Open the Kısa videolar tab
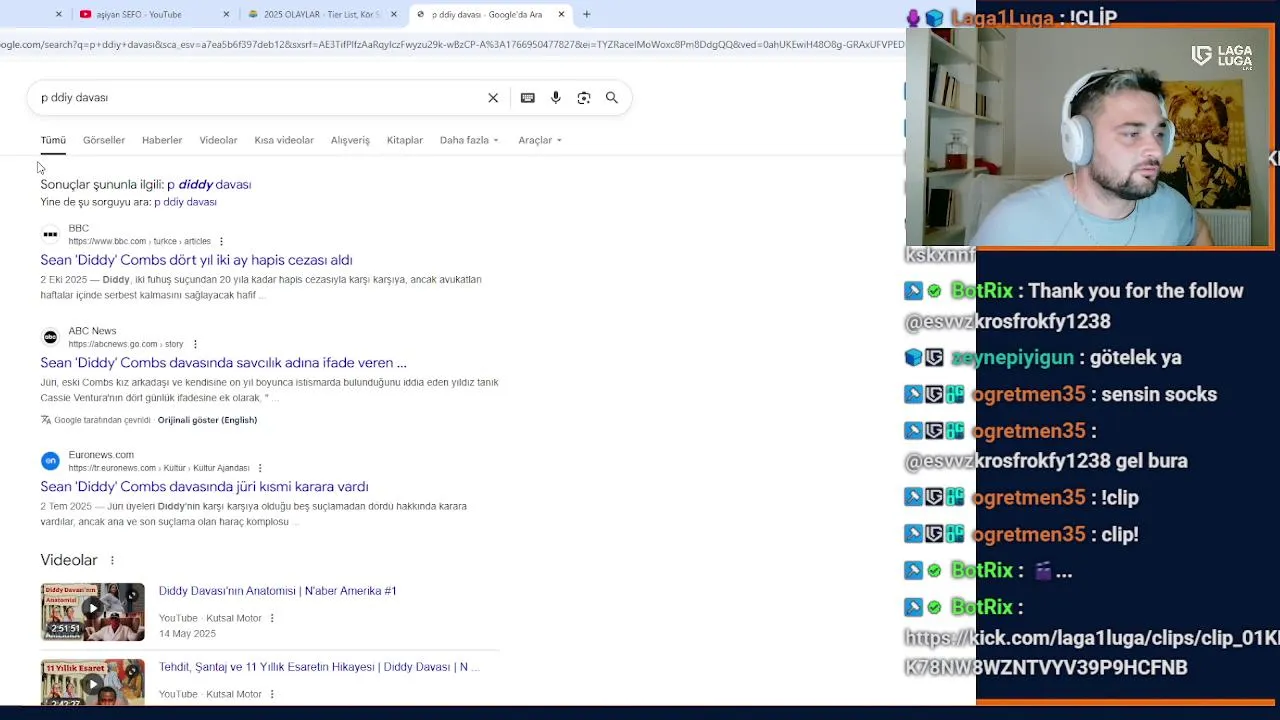 pos(284,140)
